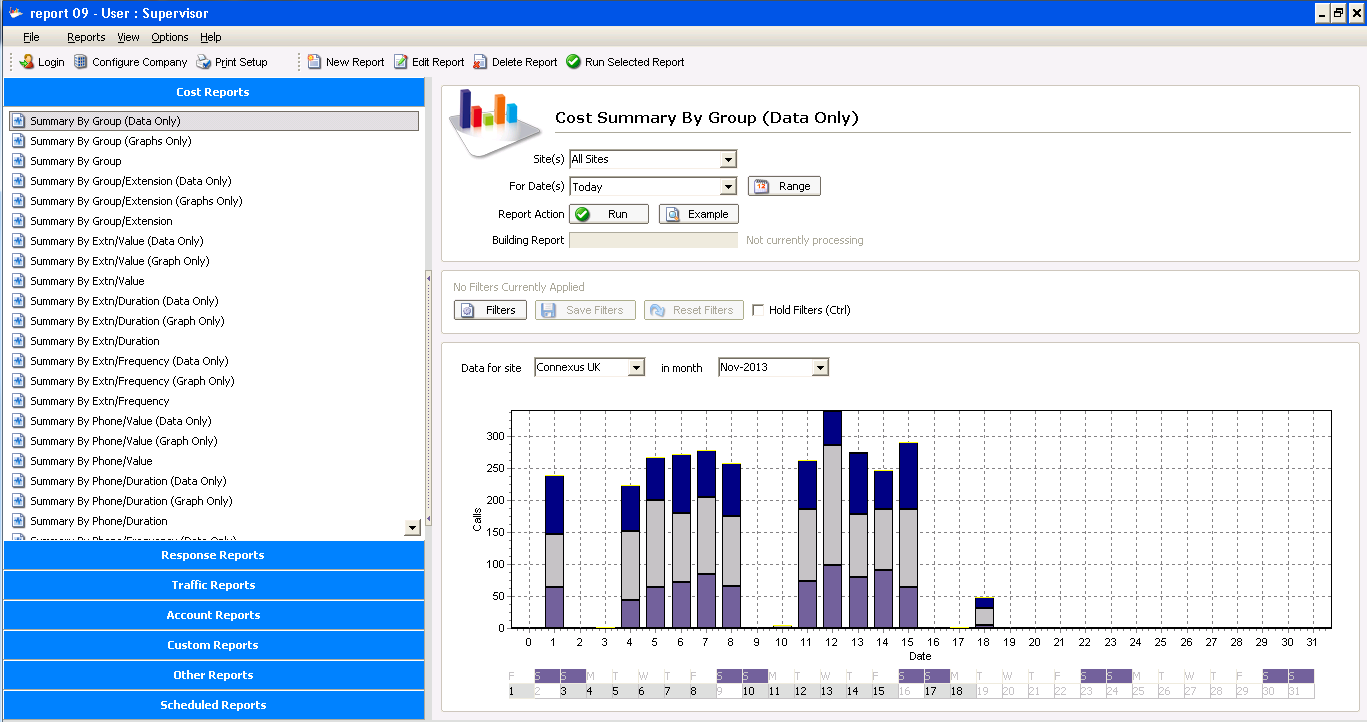Expand the Account Reports section
The width and height of the screenshot is (1367, 722).
pos(214,615)
